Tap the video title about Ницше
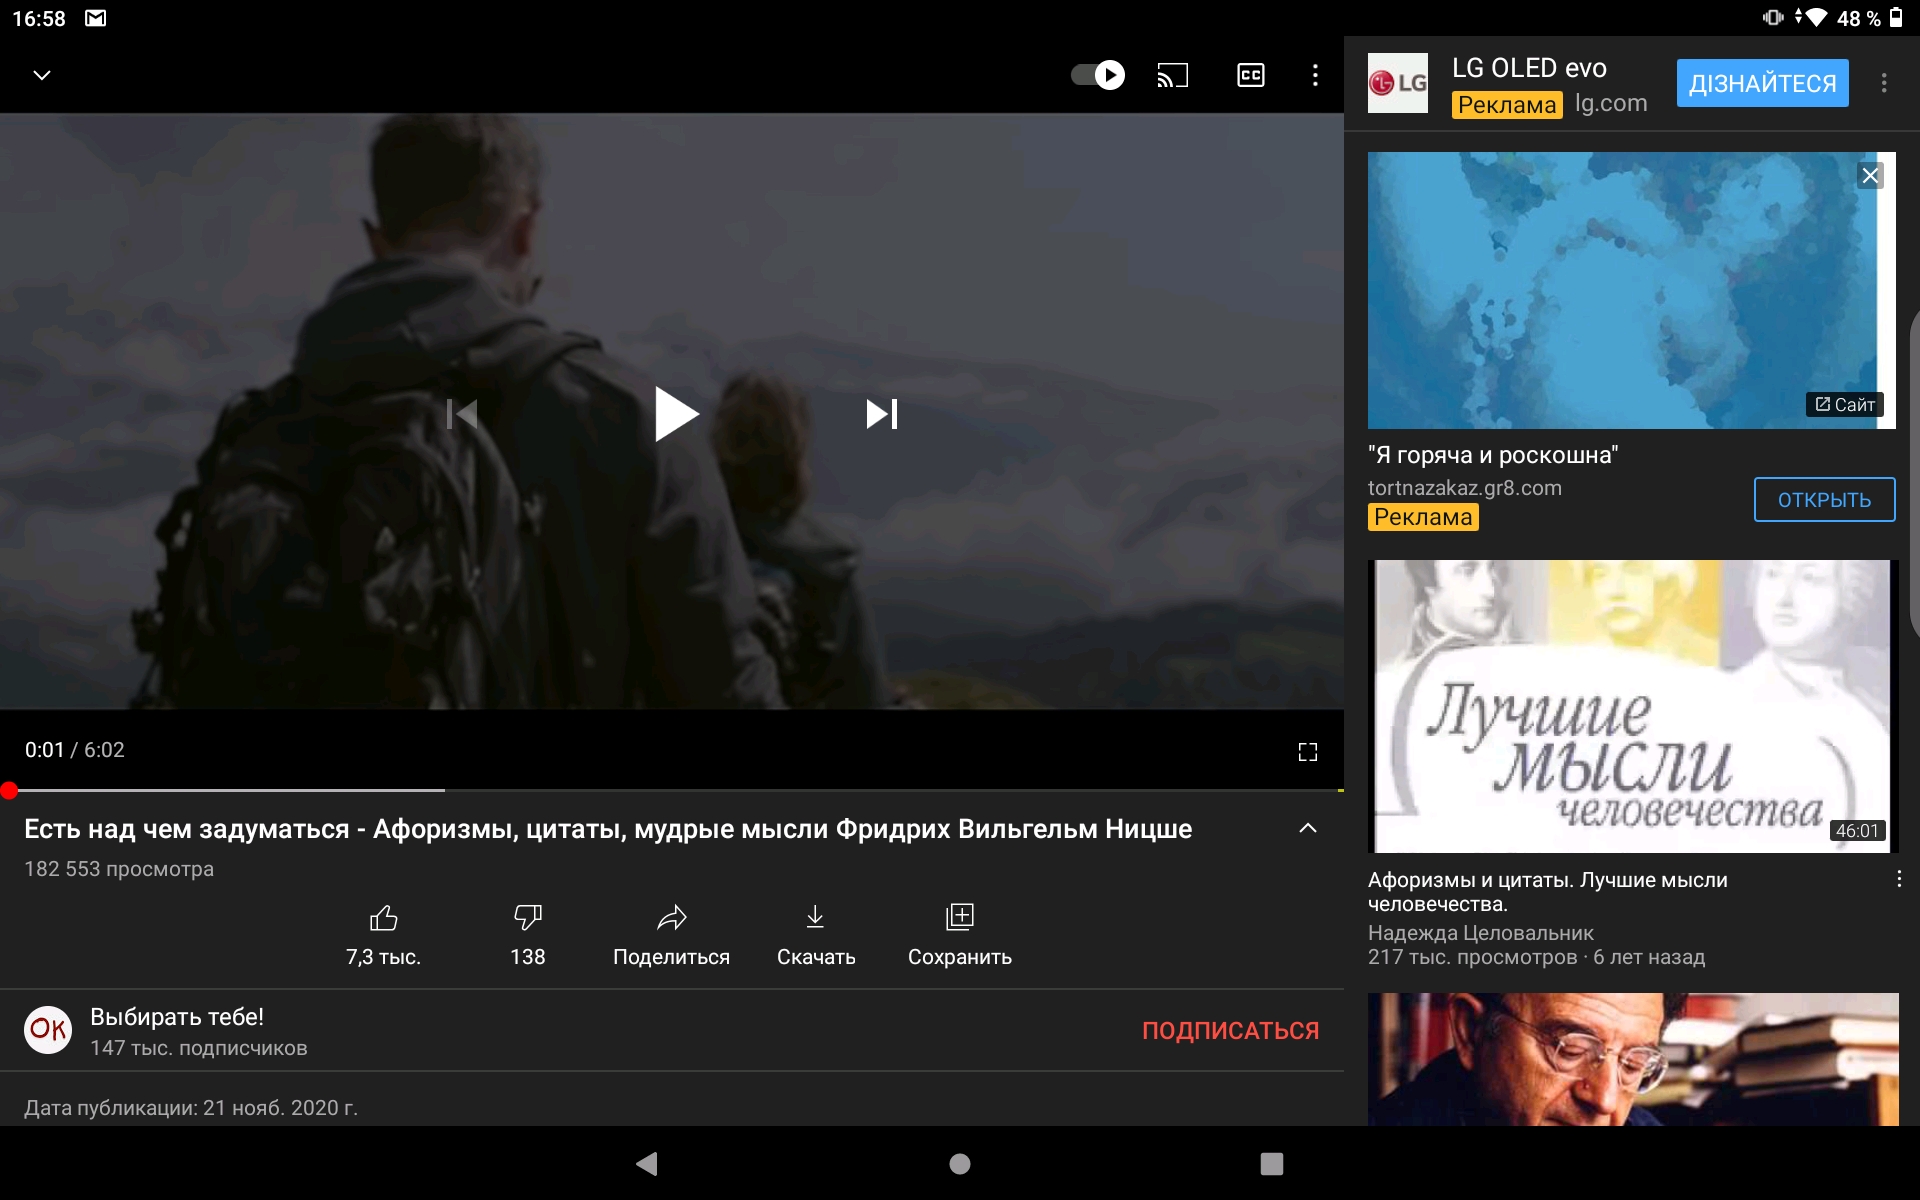This screenshot has width=1920, height=1200. [x=608, y=829]
